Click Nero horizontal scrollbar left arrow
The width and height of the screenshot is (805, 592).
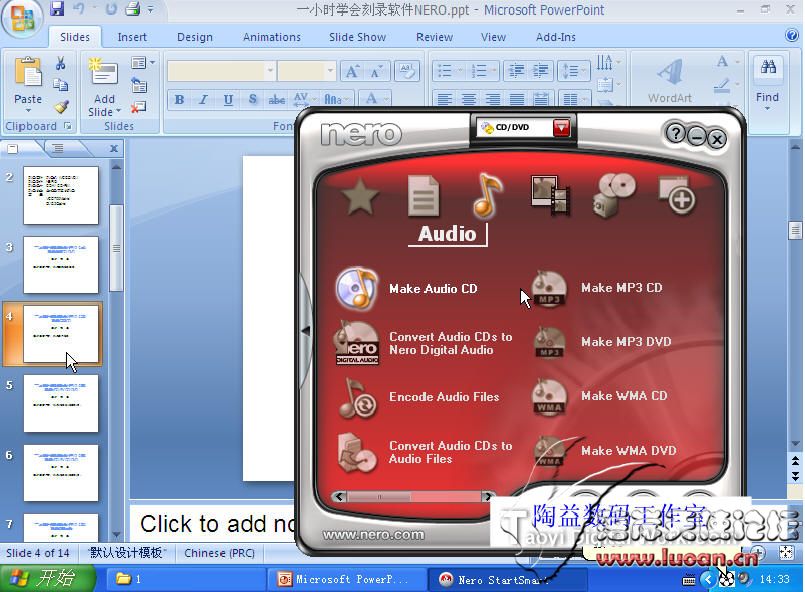tap(339, 496)
